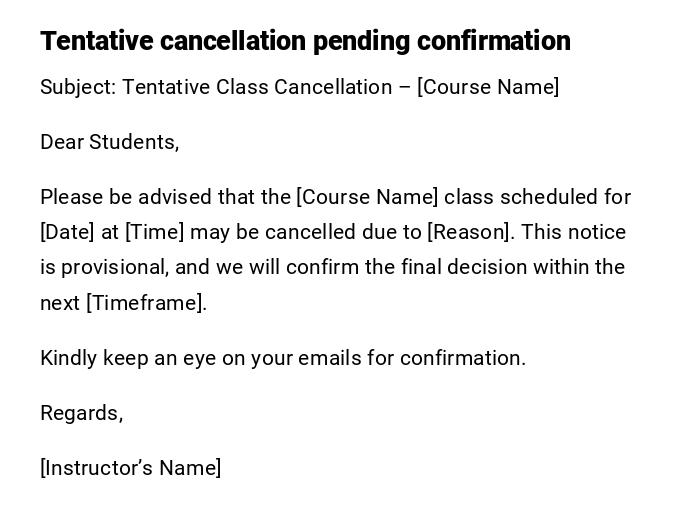Click the [Course Name] placeholder in body paragraph
The width and height of the screenshot is (700, 530).
coord(367,197)
